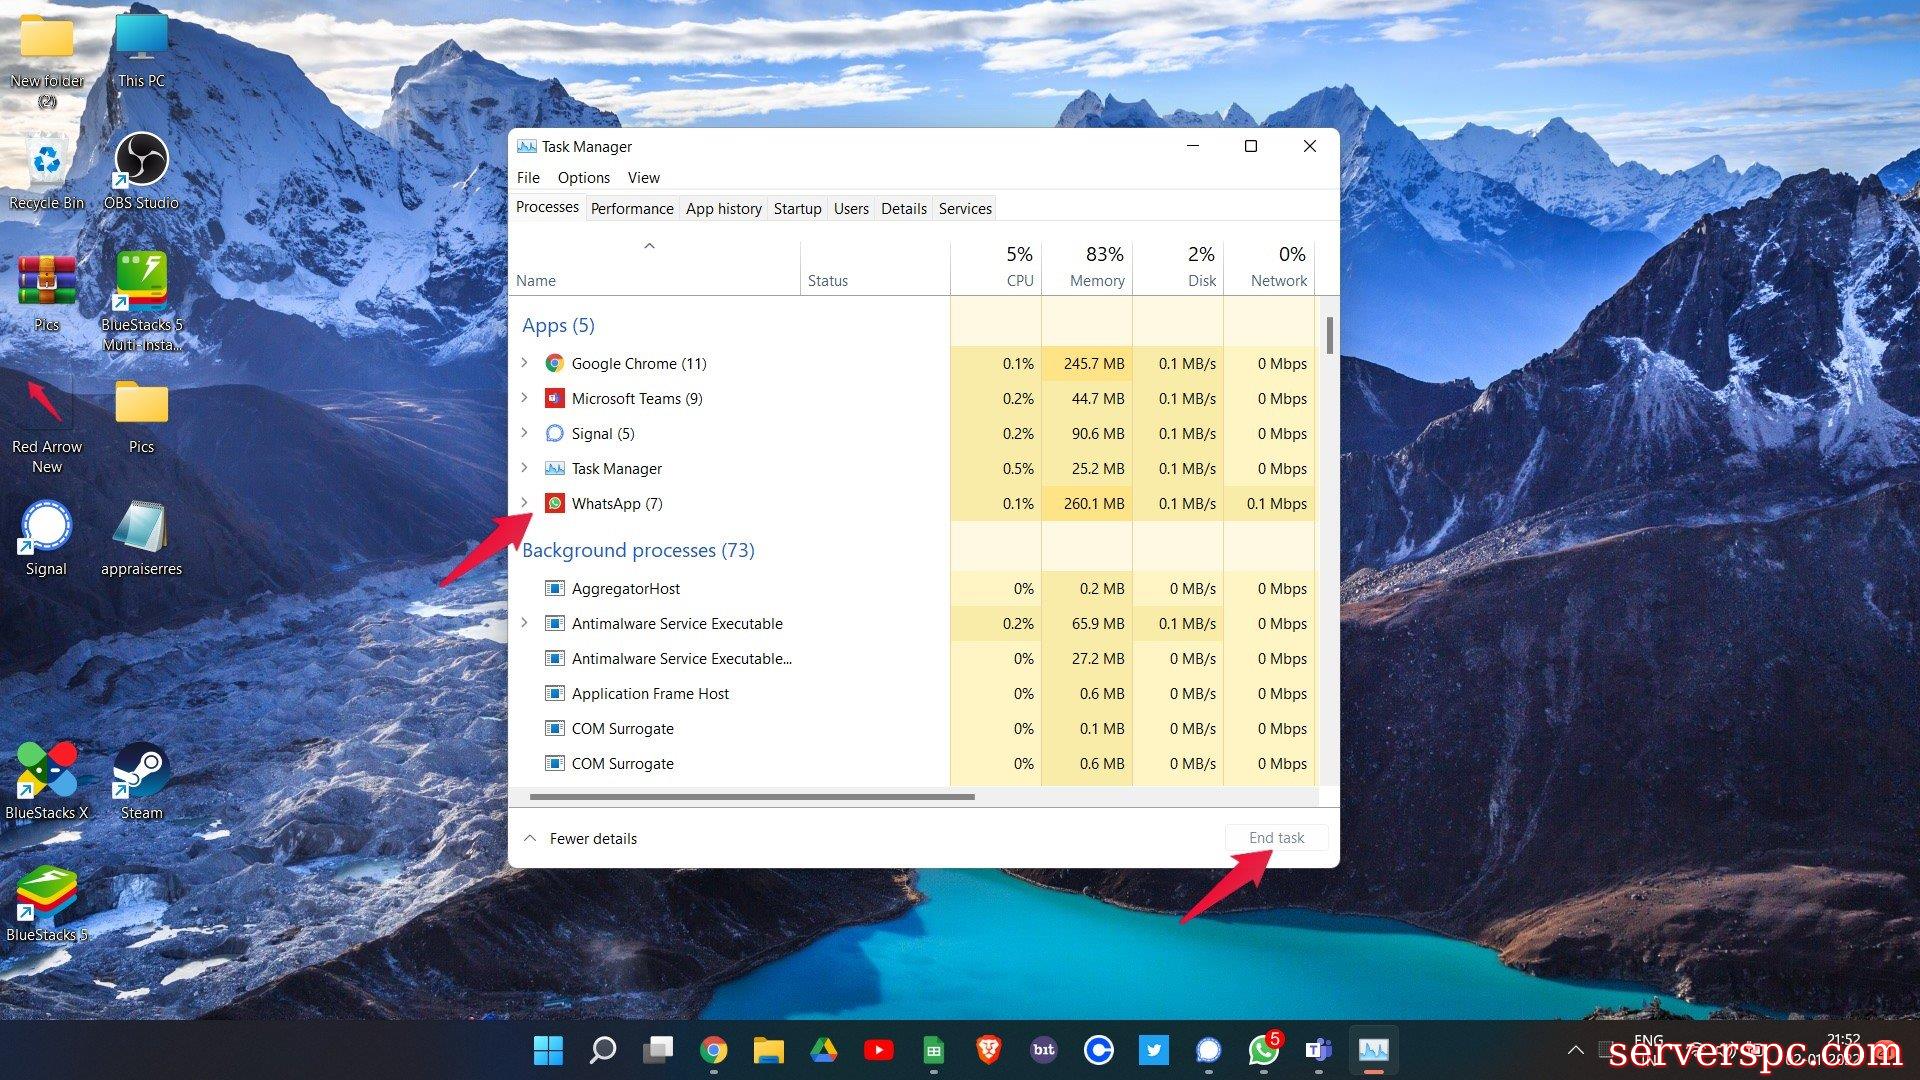Click the WhatsApp process icon

click(x=554, y=504)
